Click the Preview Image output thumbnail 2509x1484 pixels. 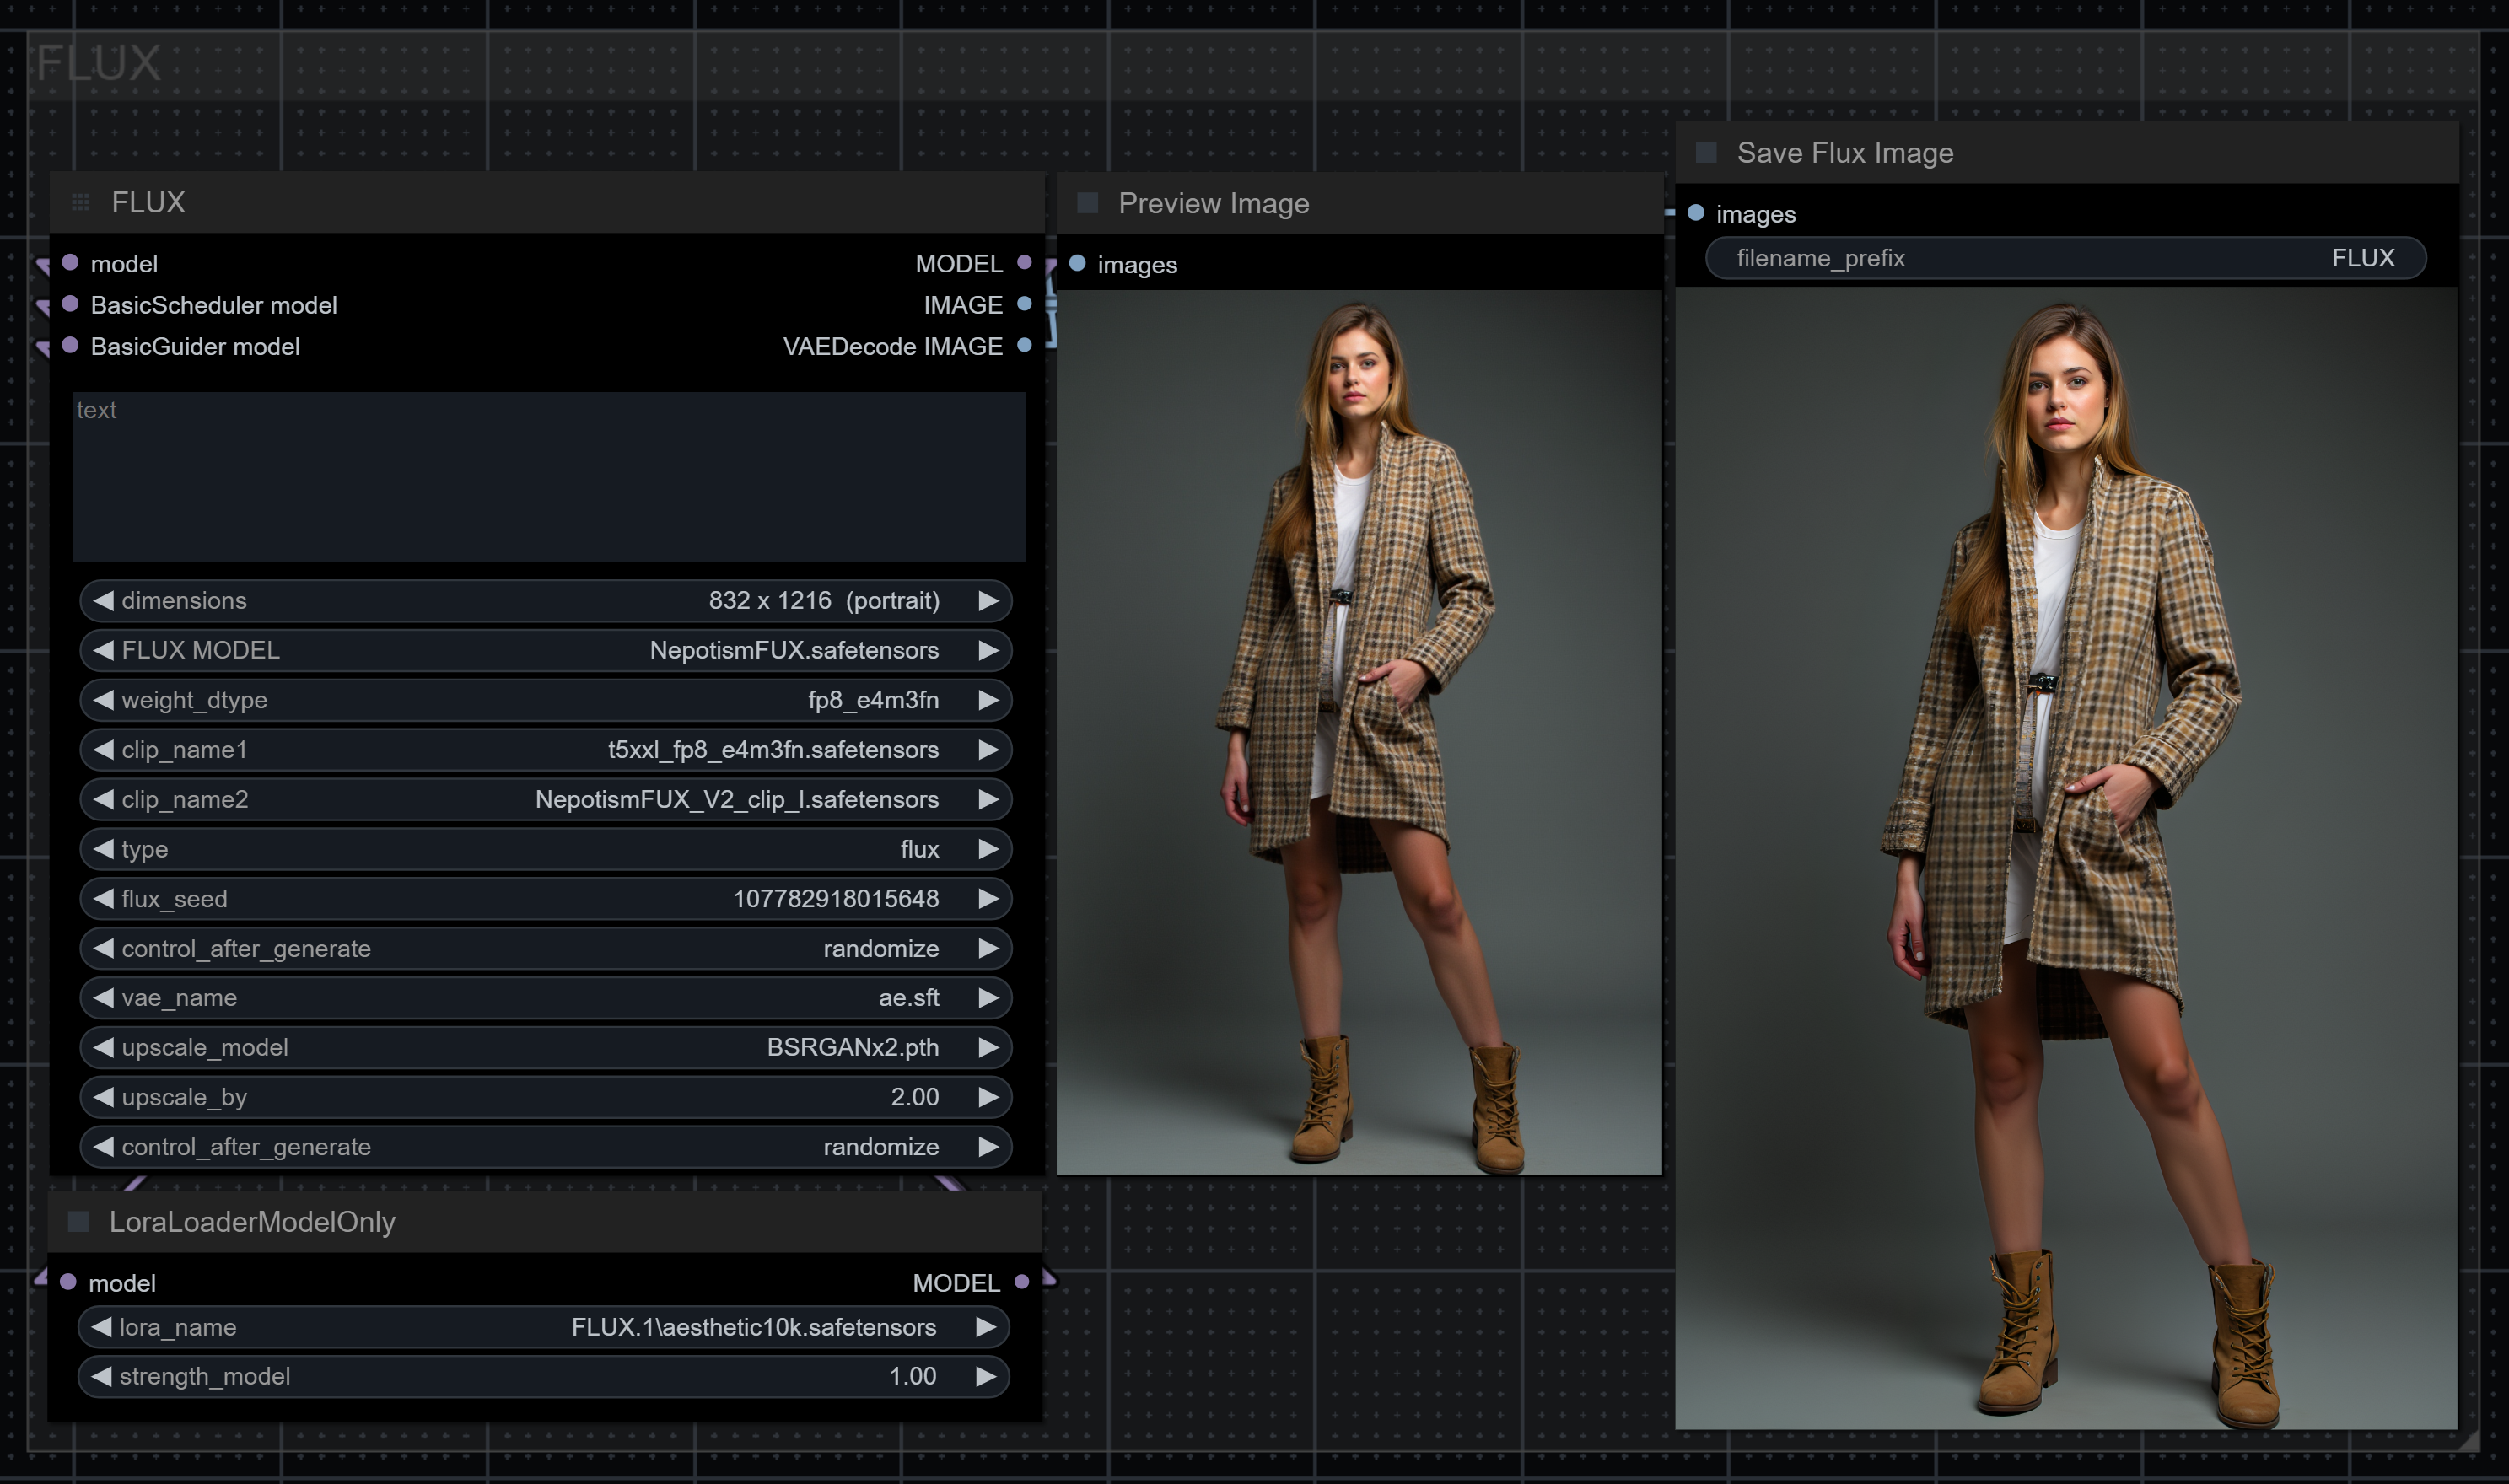[1359, 732]
